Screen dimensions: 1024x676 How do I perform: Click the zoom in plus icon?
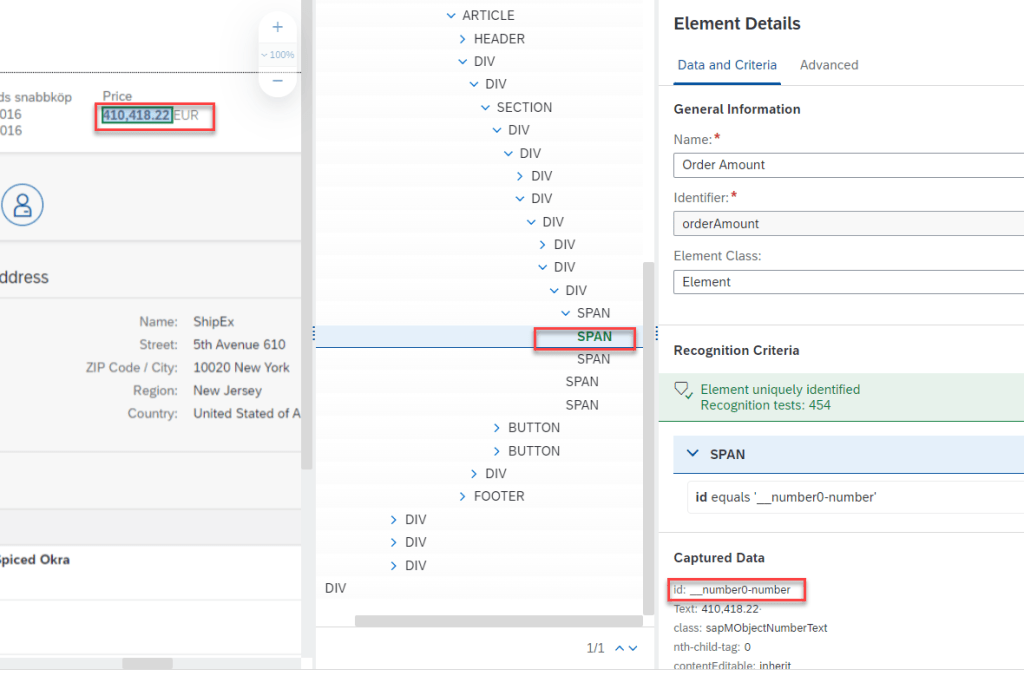(277, 27)
